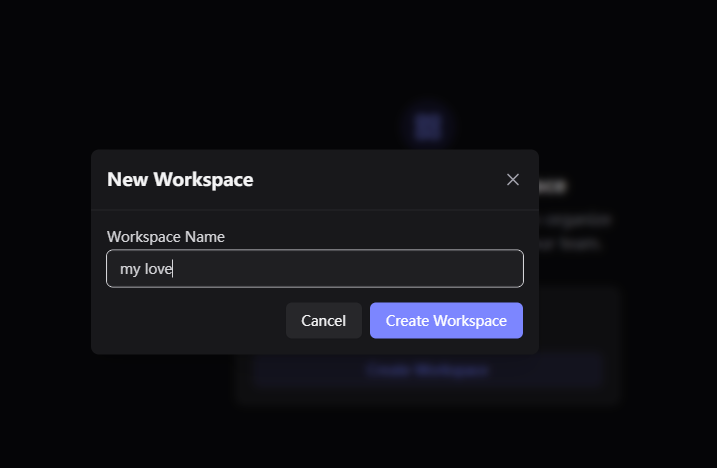Click the purple Create Workspace button
Screen dimensions: 717x468
point(446,321)
